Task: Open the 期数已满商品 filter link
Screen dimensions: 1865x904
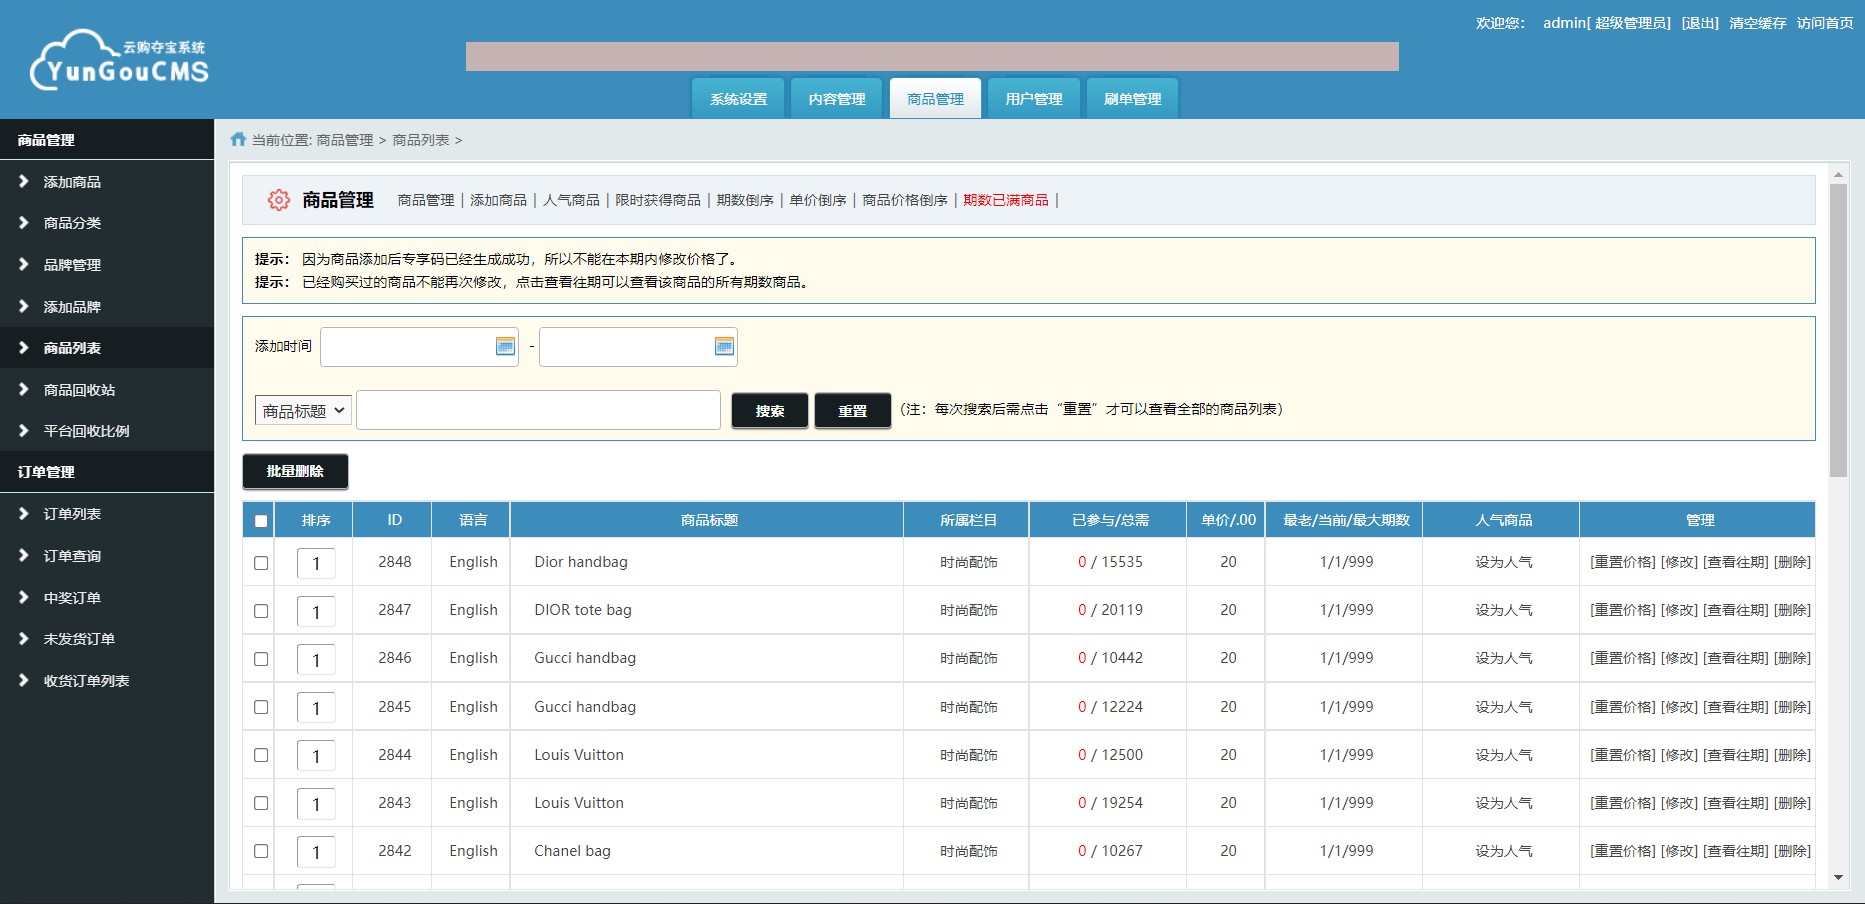Action: point(1006,200)
